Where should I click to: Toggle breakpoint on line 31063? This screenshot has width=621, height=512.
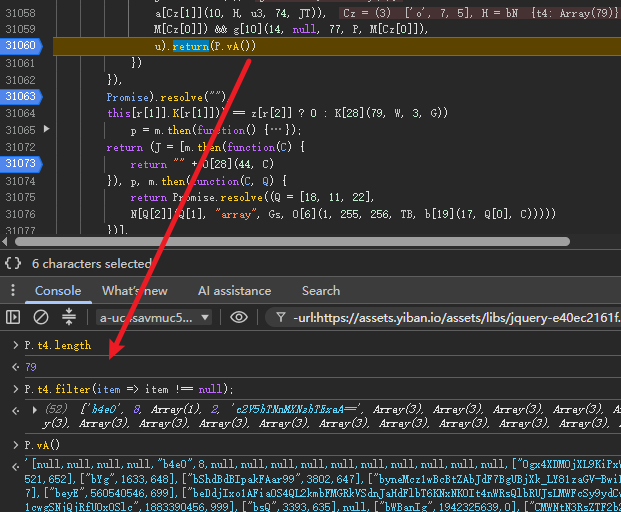21,96
